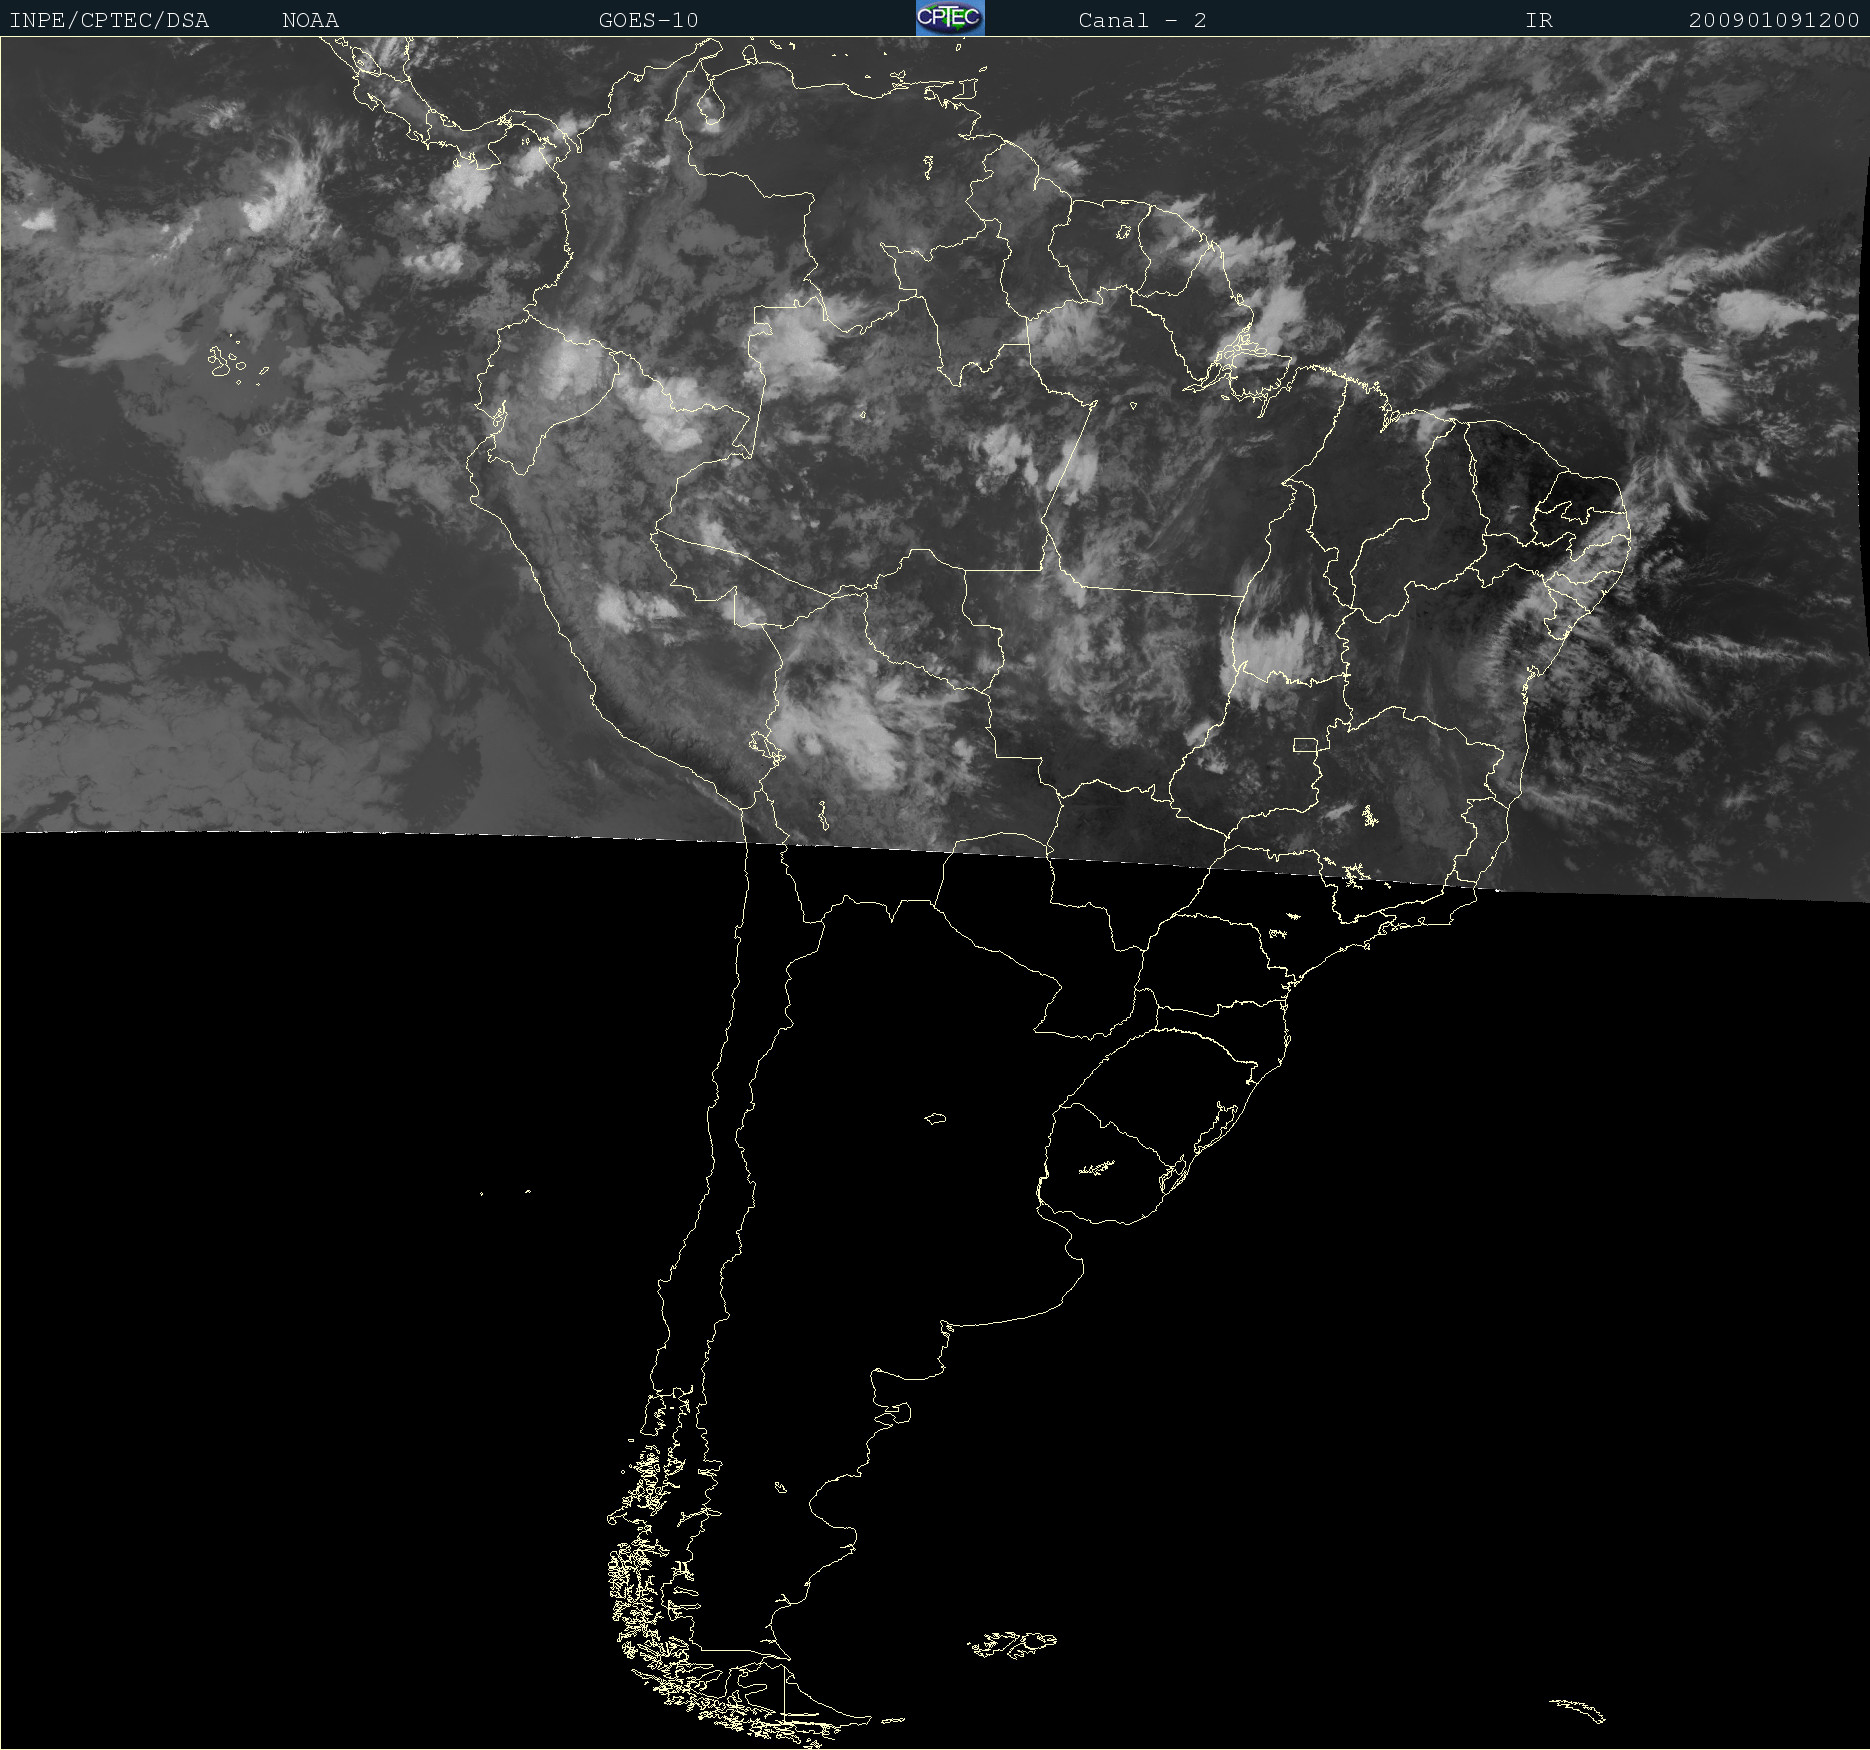Click the IR label in header
Viewport: 1870px width, 1750px height.
1539,20
